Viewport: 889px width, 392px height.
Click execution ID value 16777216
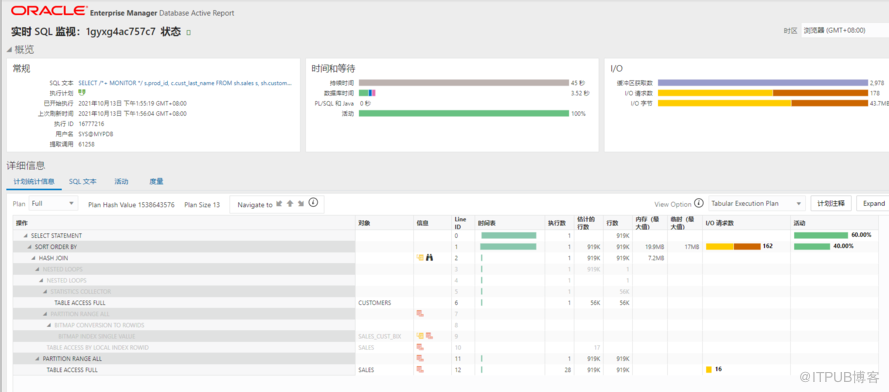[x=91, y=124]
